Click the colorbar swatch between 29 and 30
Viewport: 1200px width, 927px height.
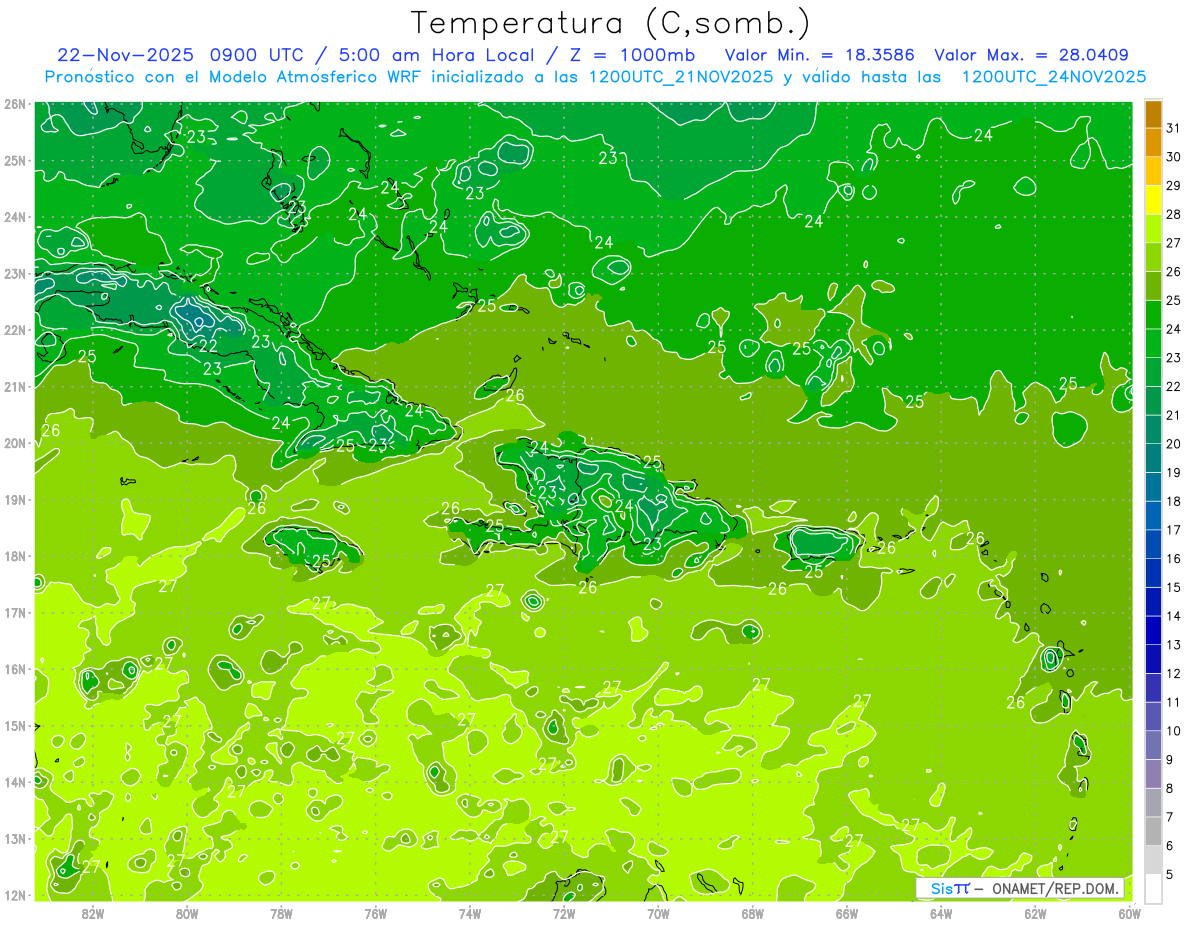click(x=1153, y=172)
